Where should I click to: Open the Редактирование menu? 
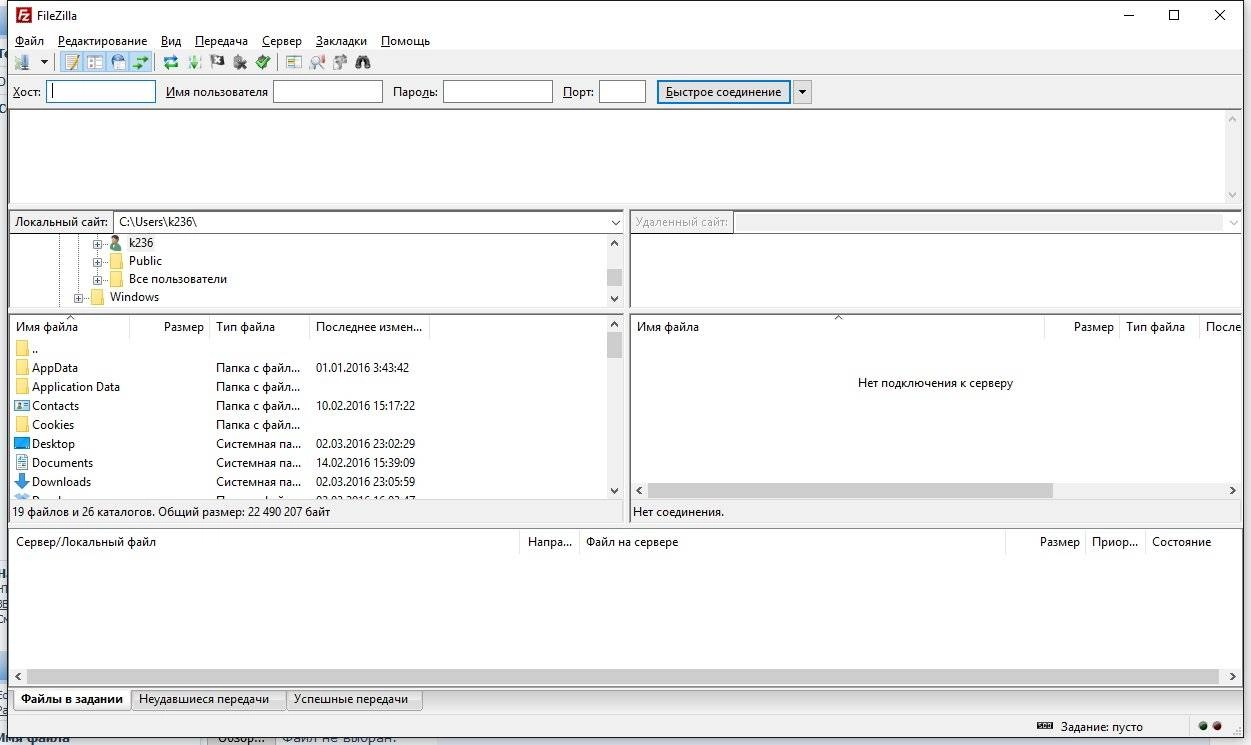pos(102,41)
